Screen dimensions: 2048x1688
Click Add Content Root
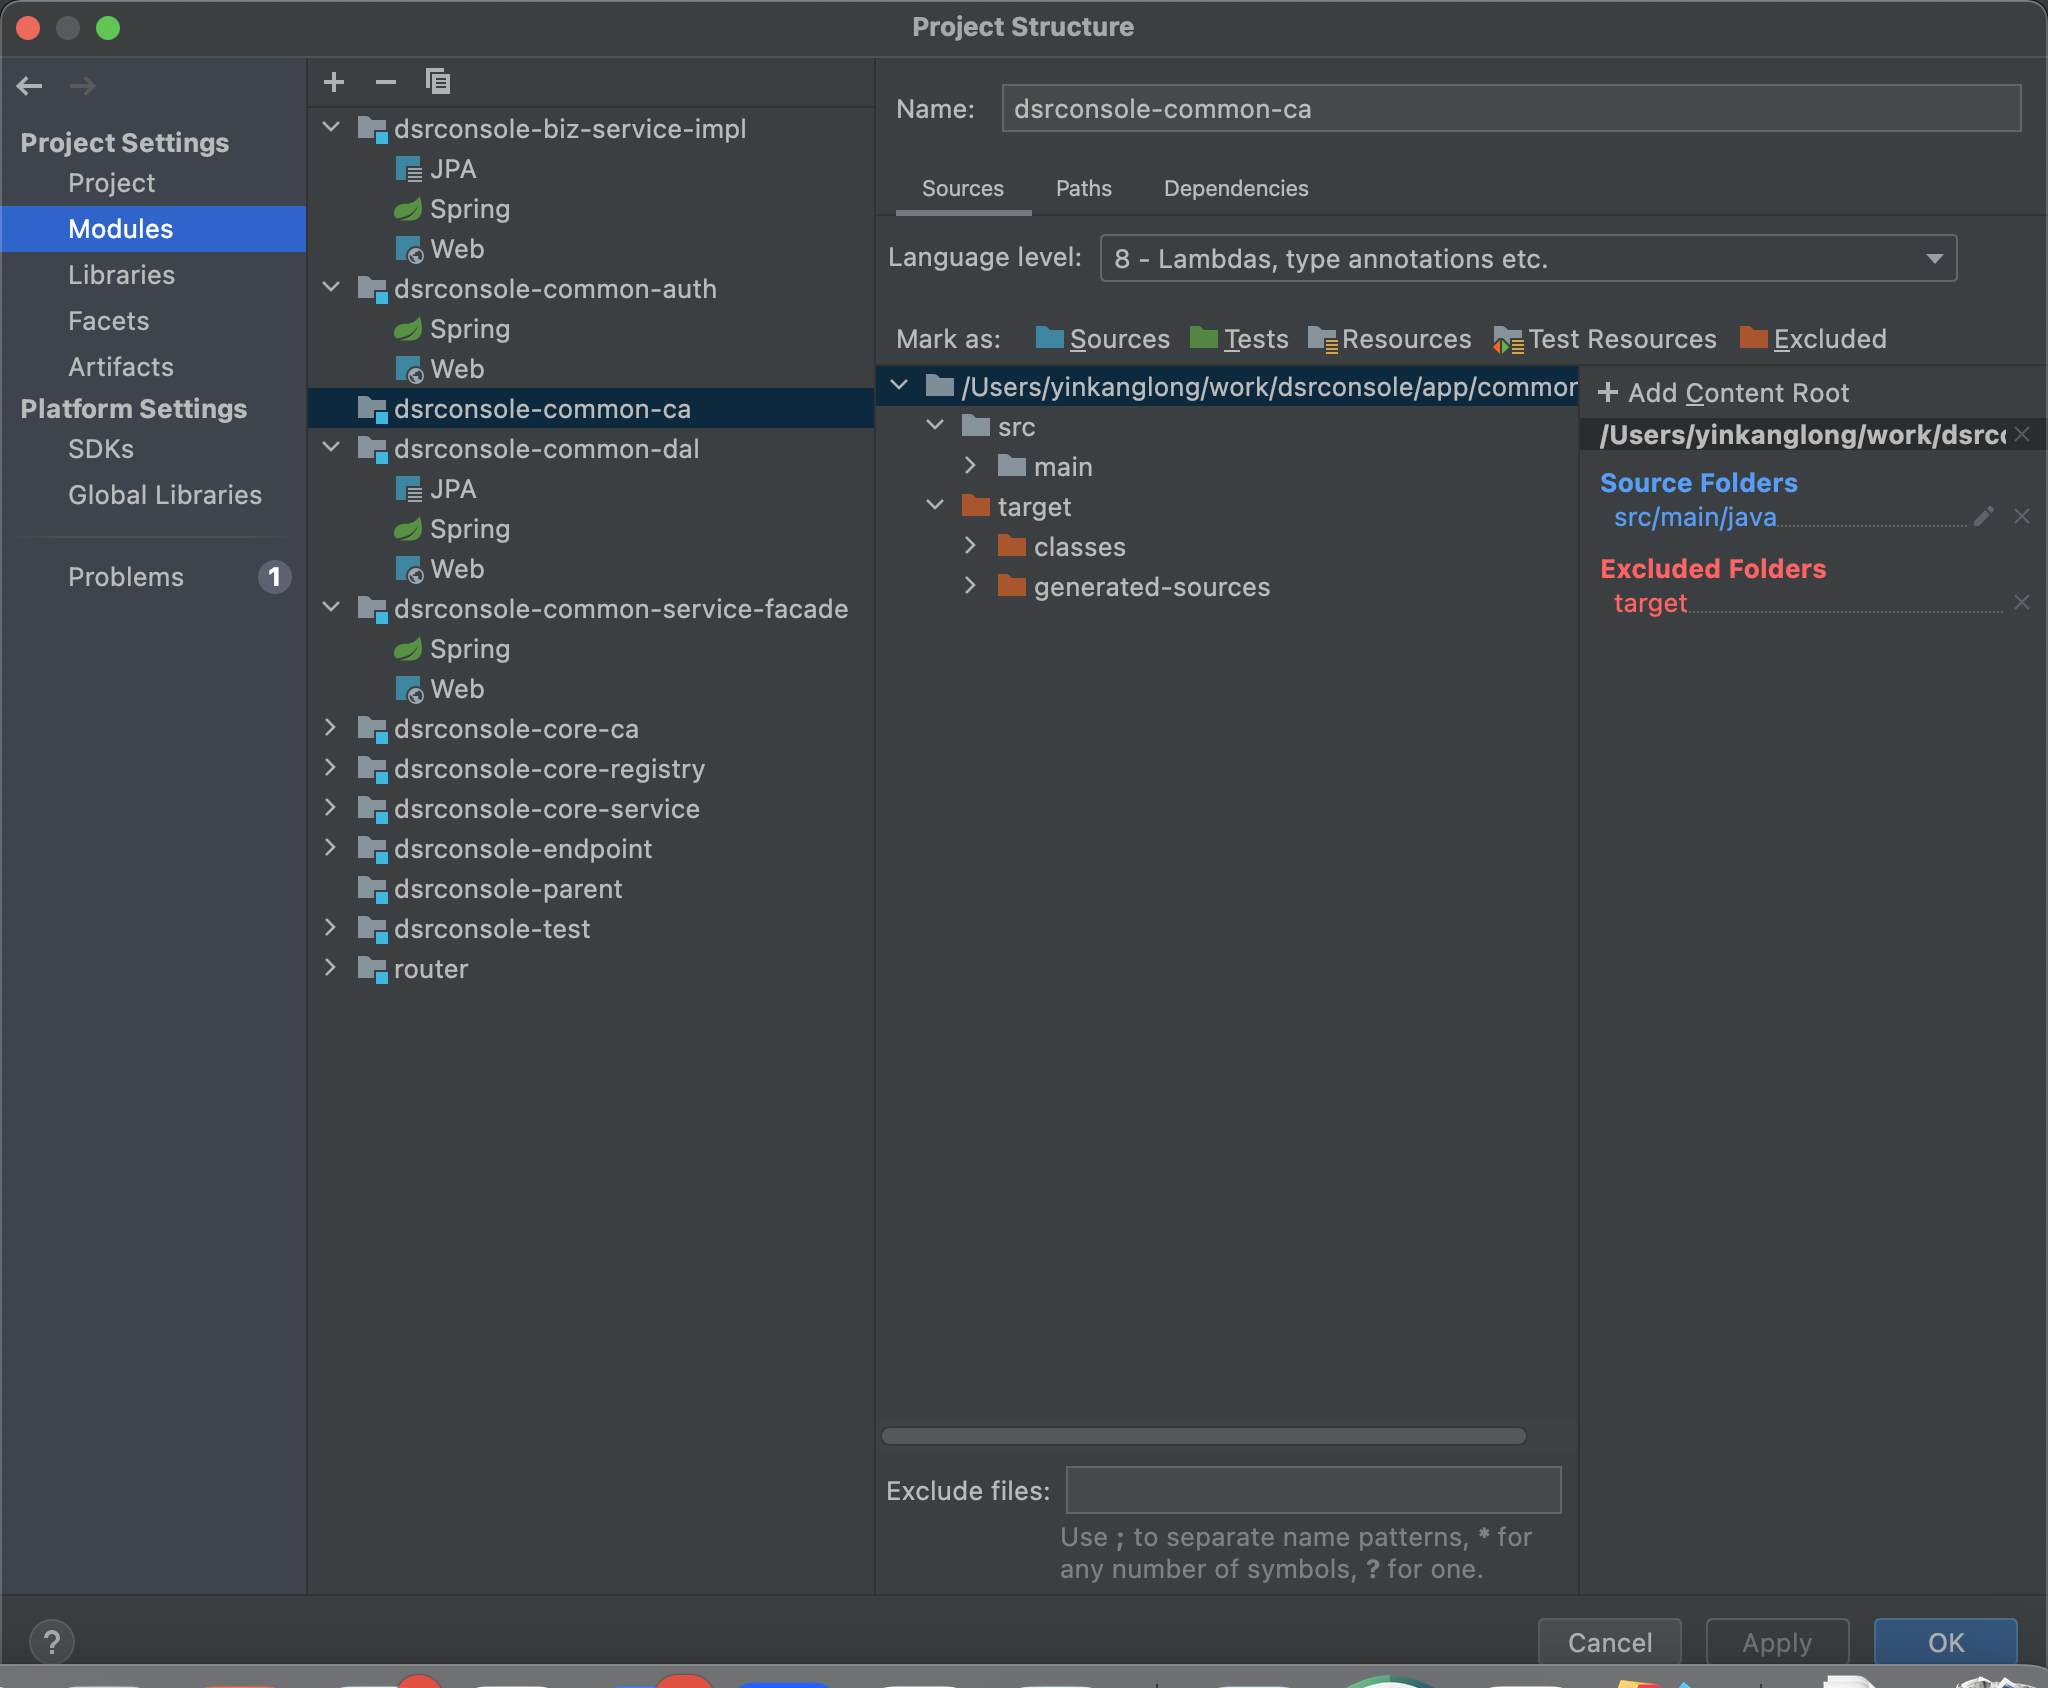(x=1723, y=393)
